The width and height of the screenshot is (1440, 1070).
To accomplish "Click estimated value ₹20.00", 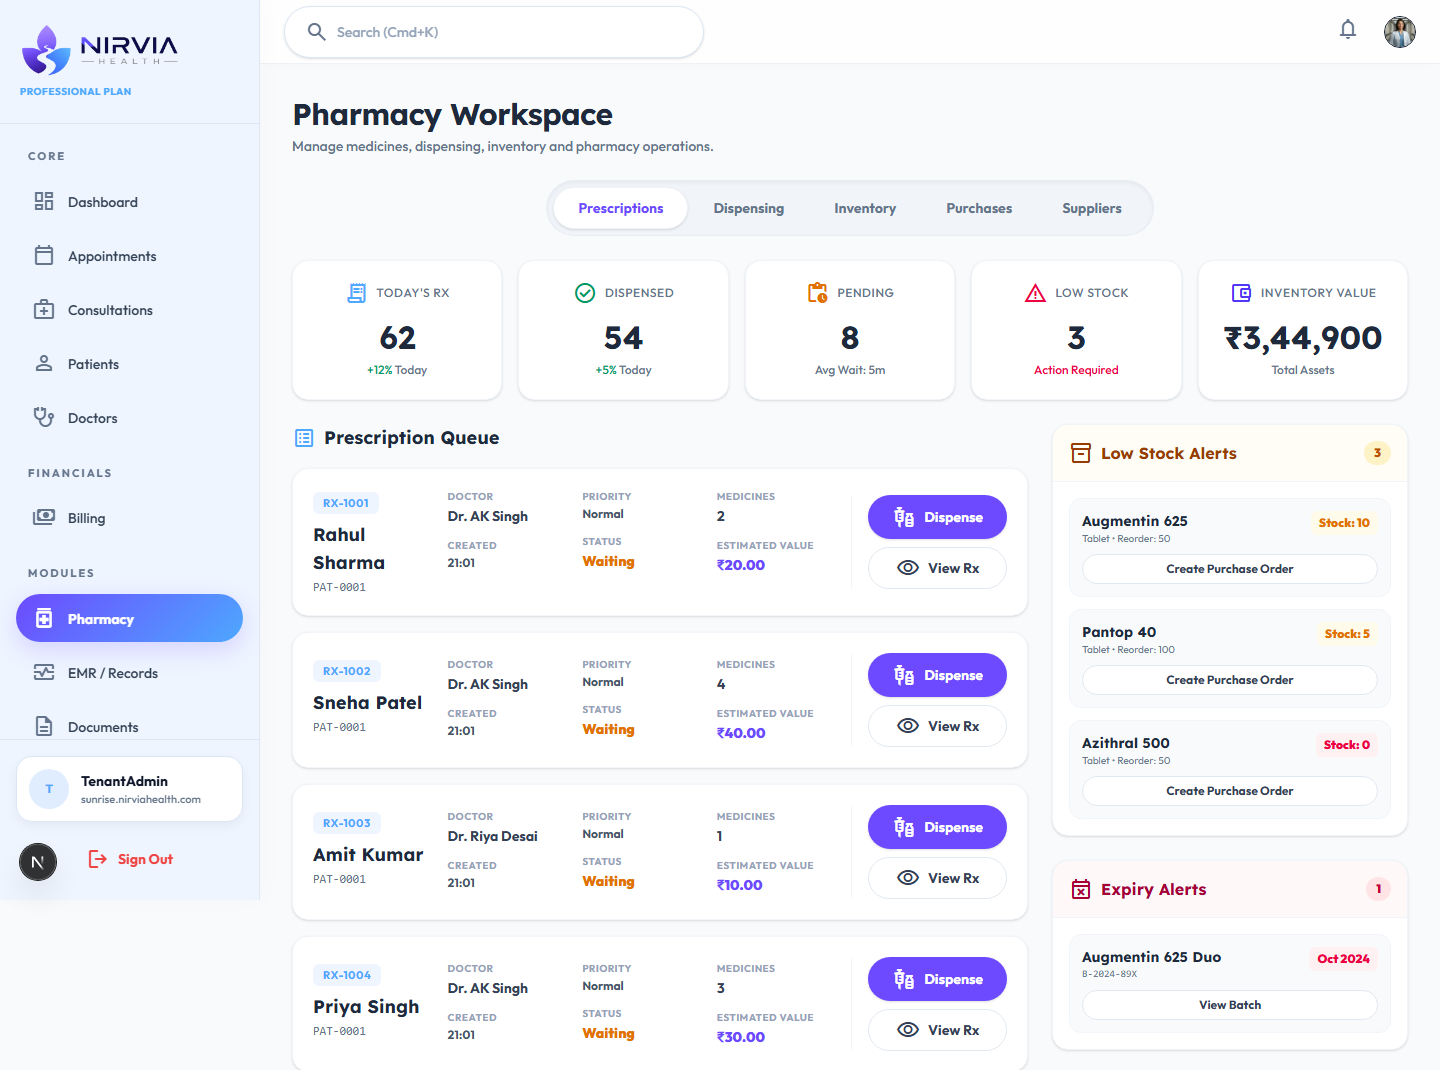I will click(741, 565).
